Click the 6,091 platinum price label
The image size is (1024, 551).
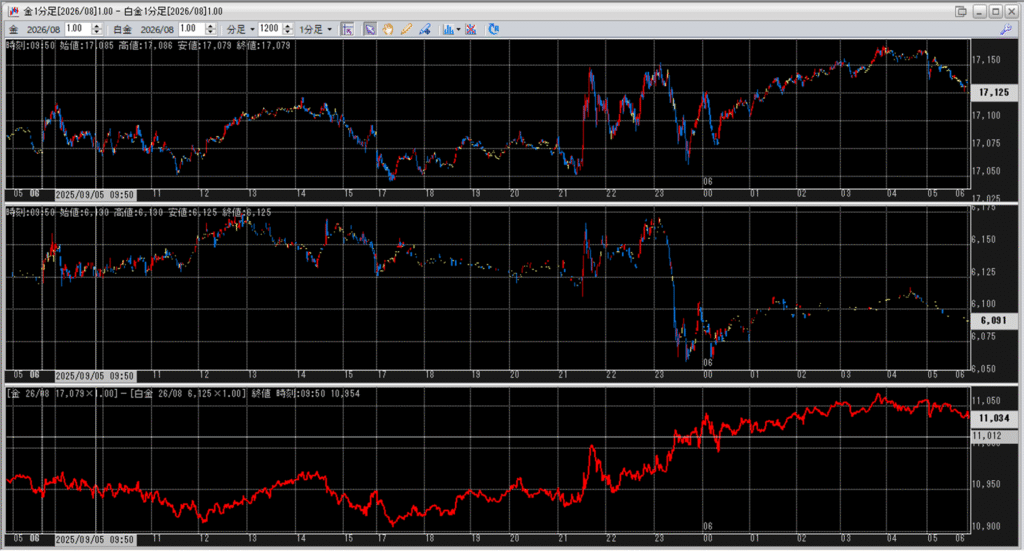point(994,320)
